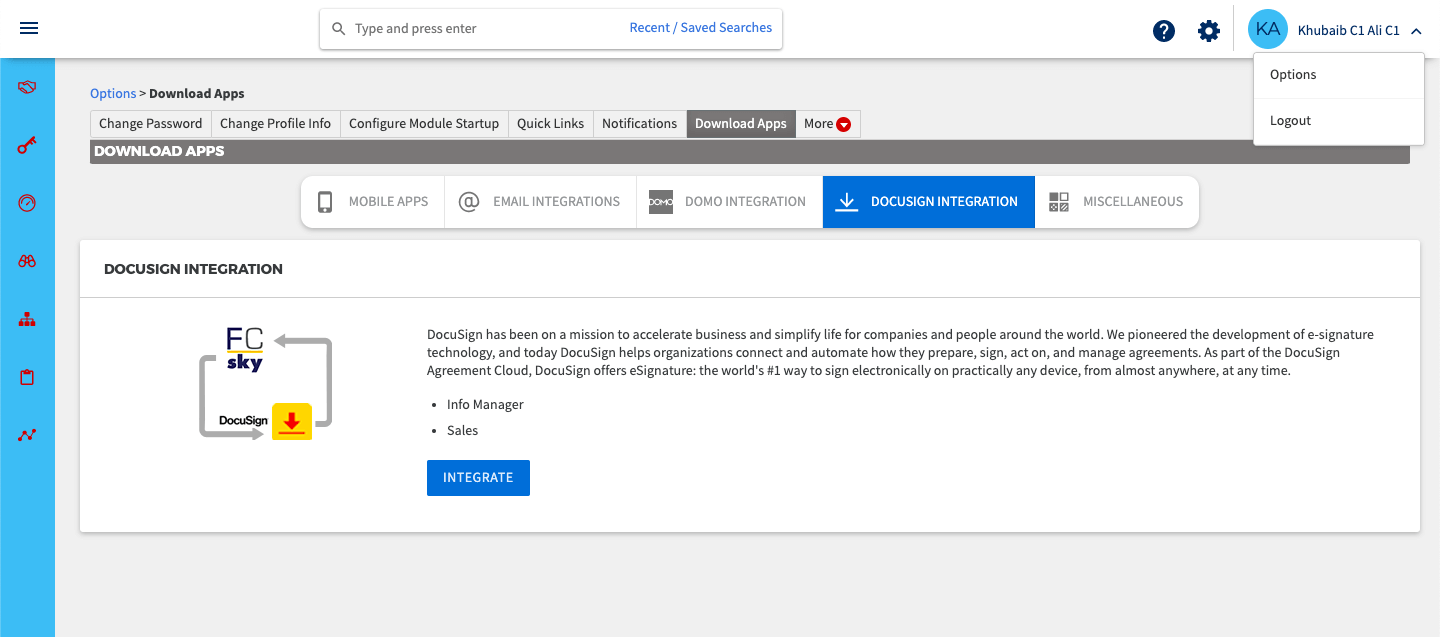Click the DOWNLOAD APPS gray header bar text
This screenshot has height=637, width=1440.
pyautogui.click(x=159, y=152)
